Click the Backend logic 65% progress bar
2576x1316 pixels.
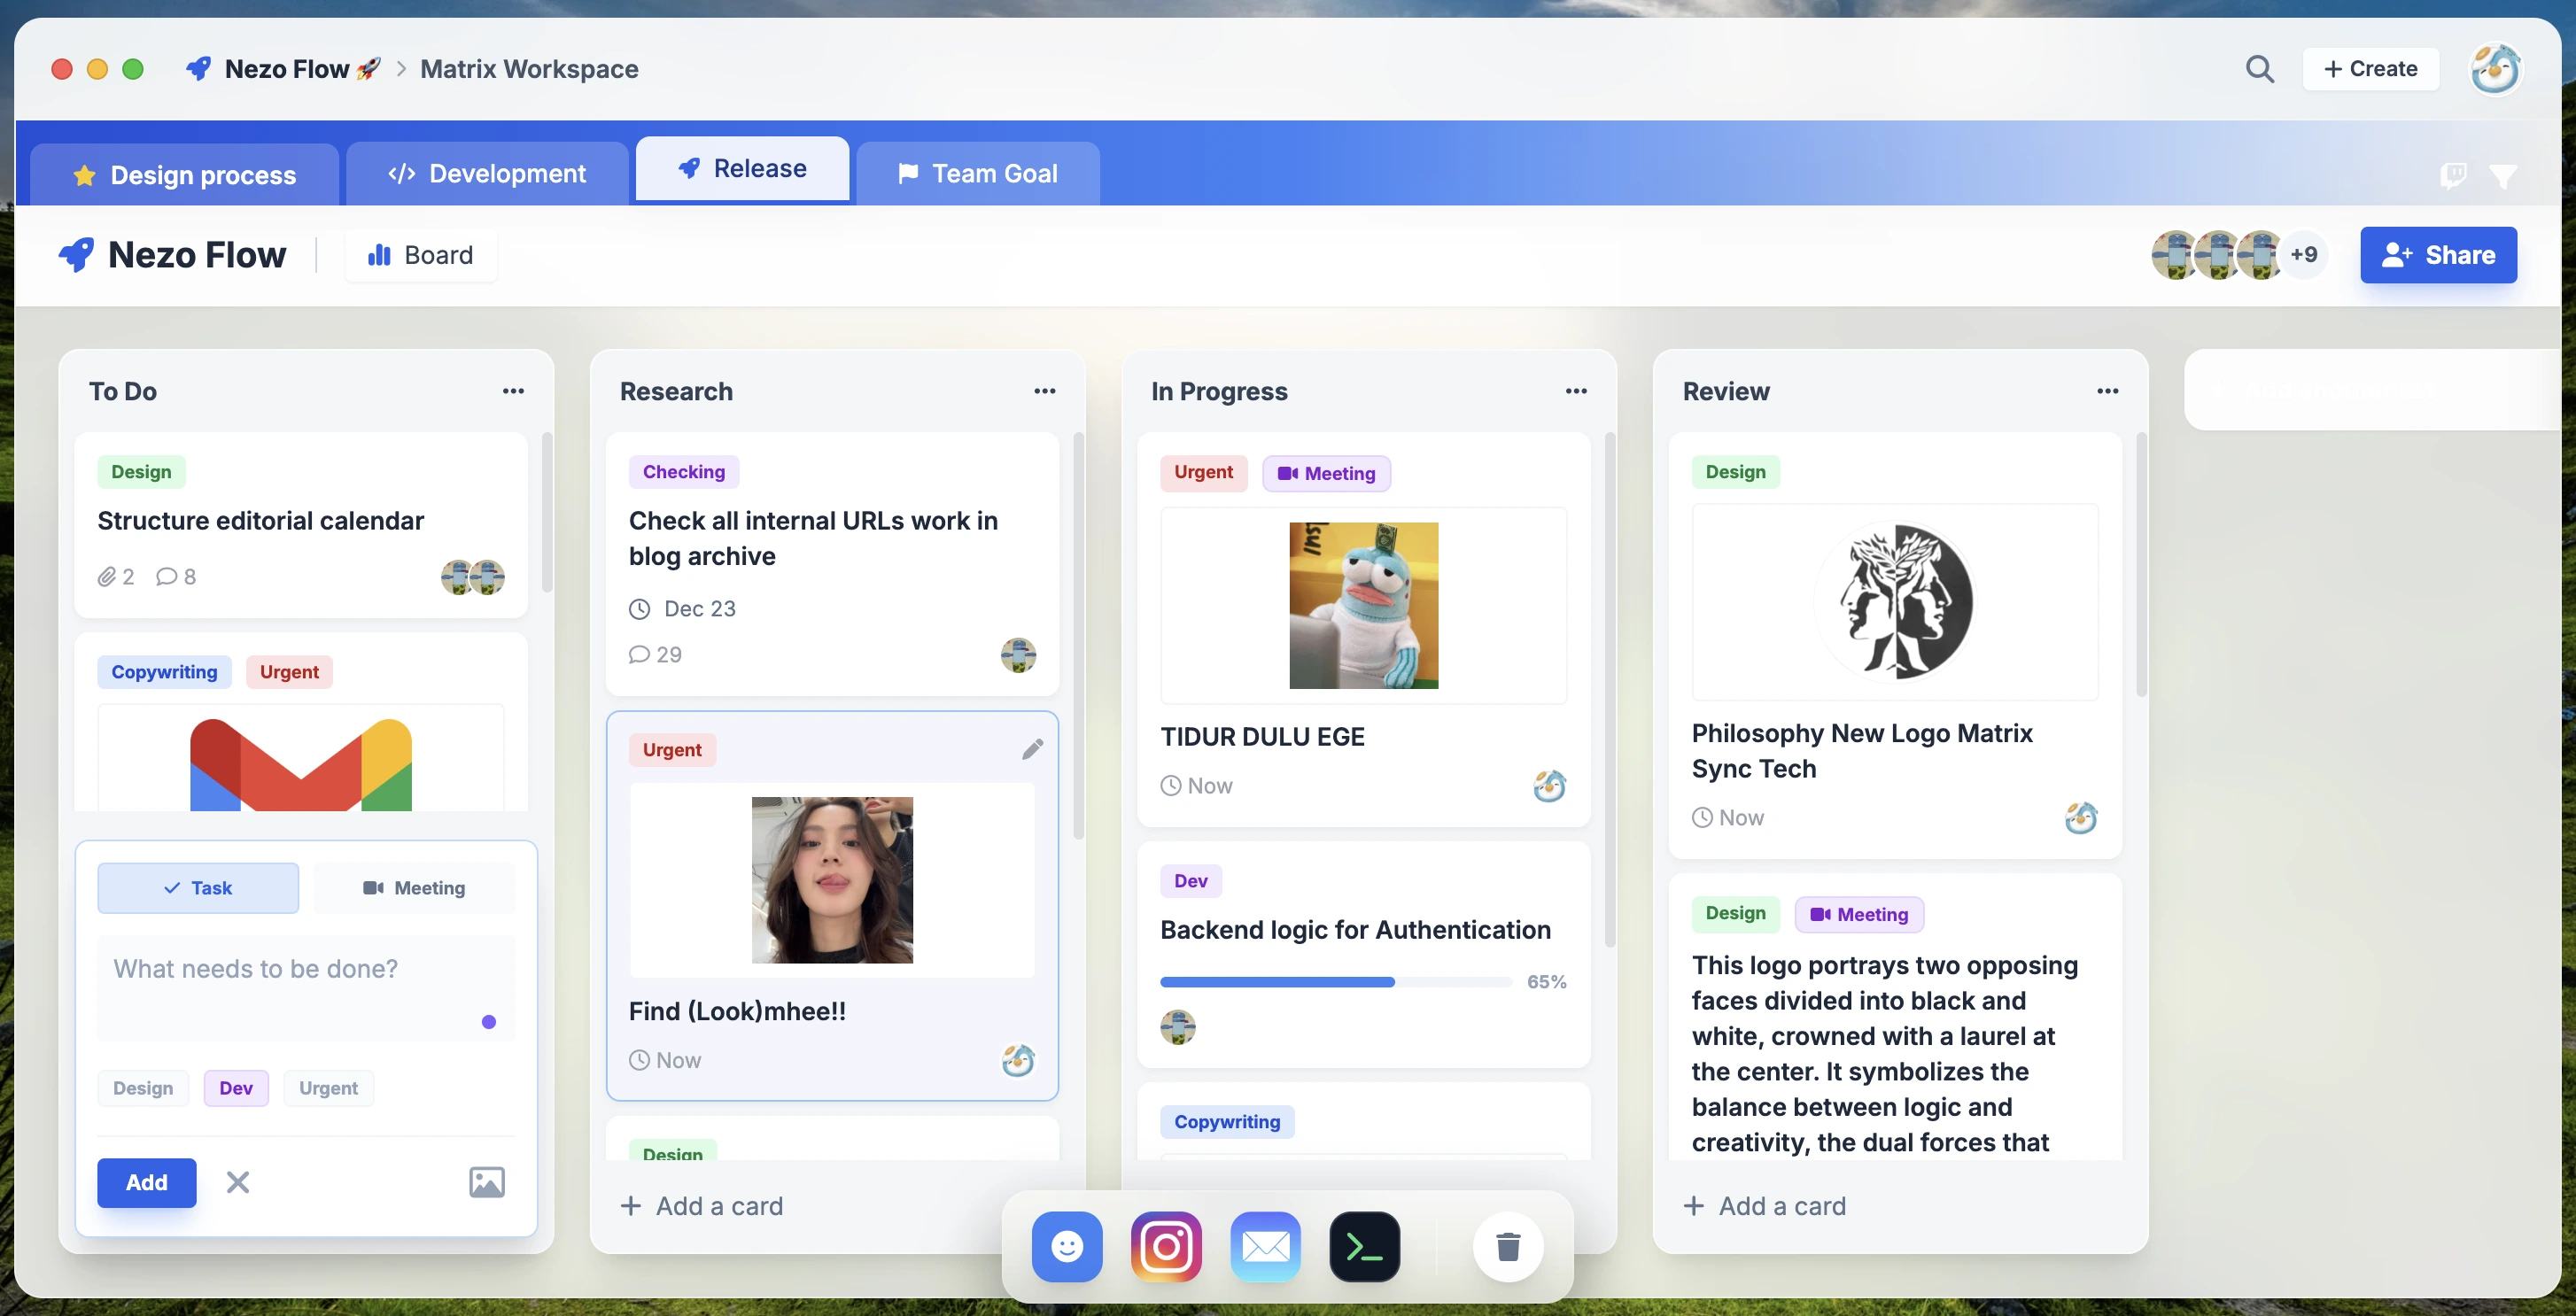(x=1335, y=982)
